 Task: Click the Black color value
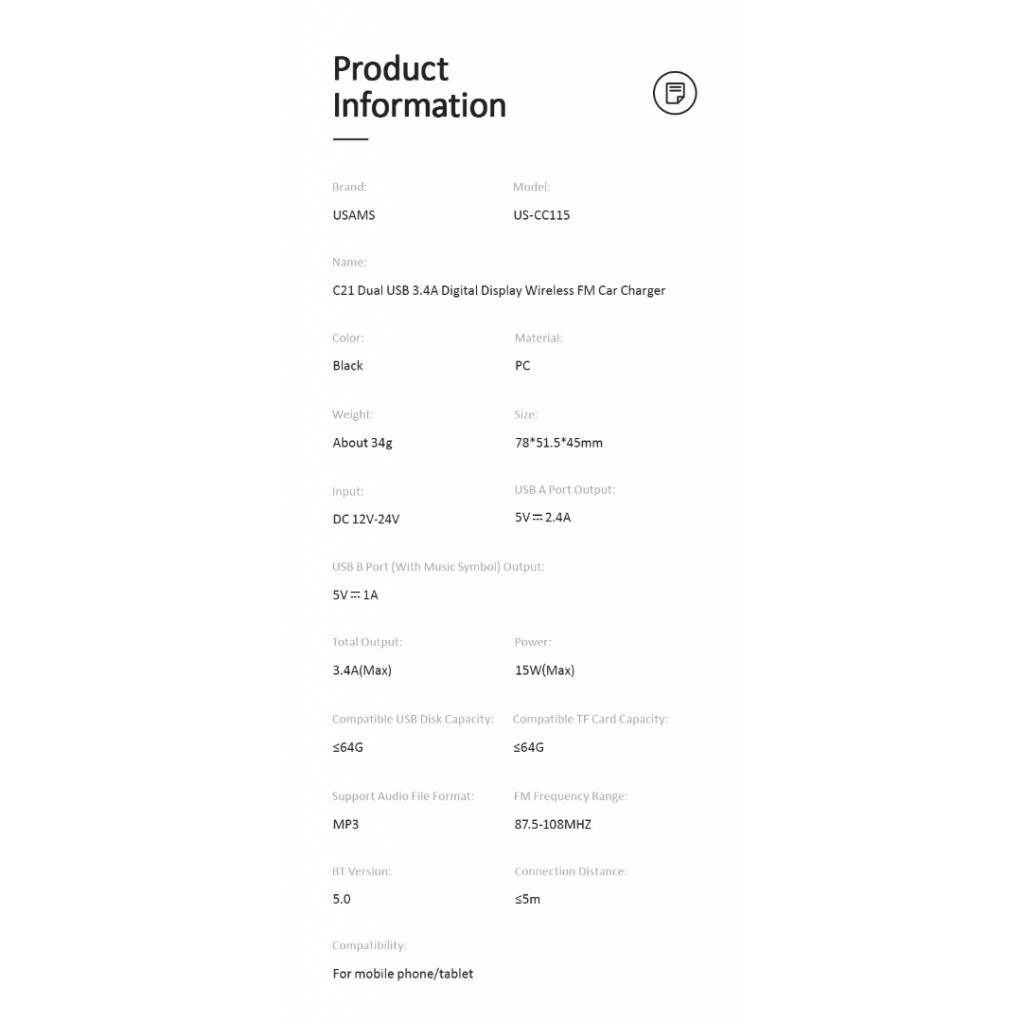347,366
